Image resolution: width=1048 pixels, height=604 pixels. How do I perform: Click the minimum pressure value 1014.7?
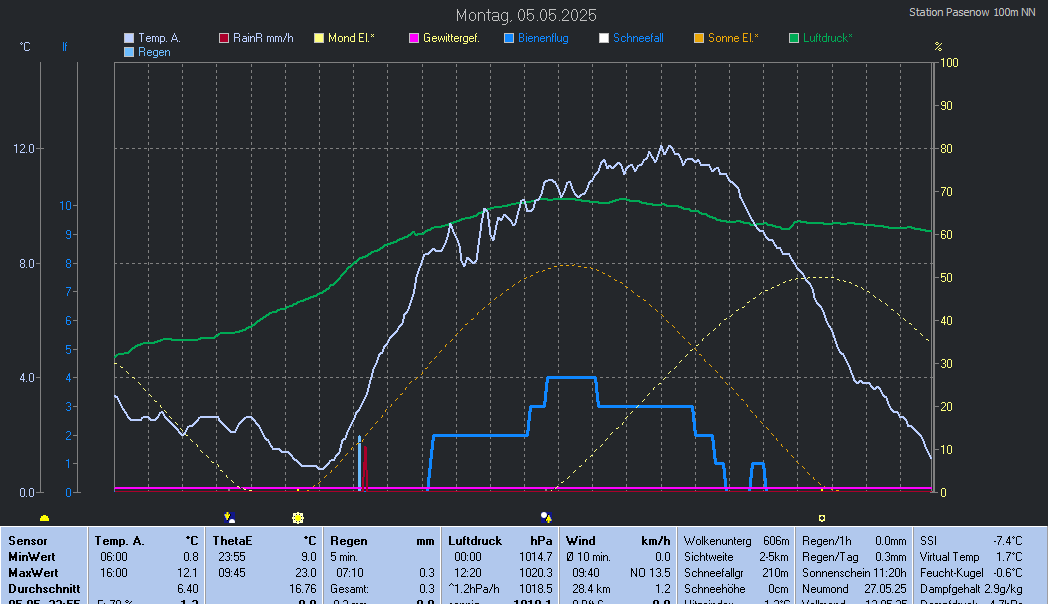point(535,557)
